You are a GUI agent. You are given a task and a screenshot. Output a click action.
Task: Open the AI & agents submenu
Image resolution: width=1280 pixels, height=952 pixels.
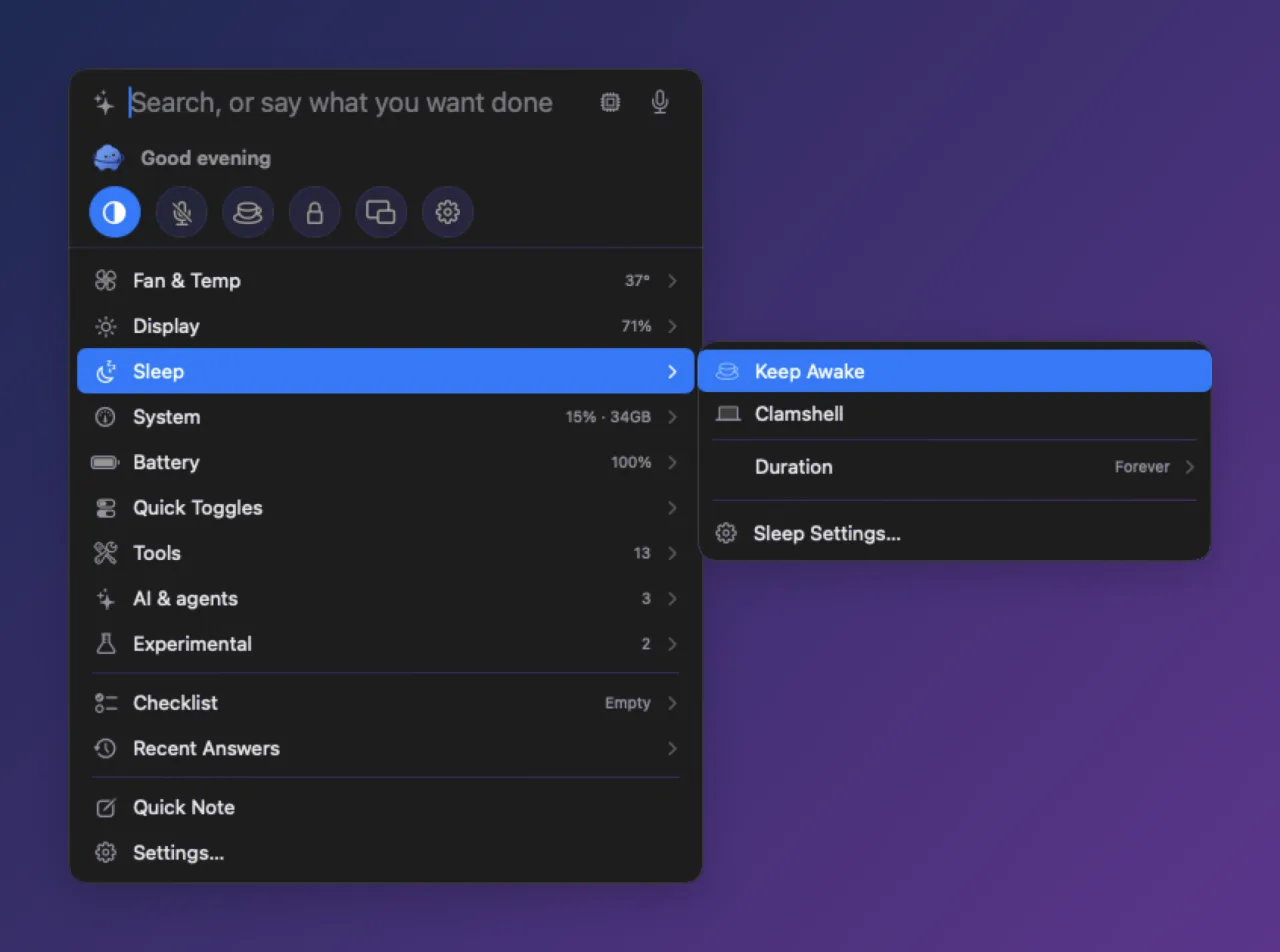(x=386, y=599)
